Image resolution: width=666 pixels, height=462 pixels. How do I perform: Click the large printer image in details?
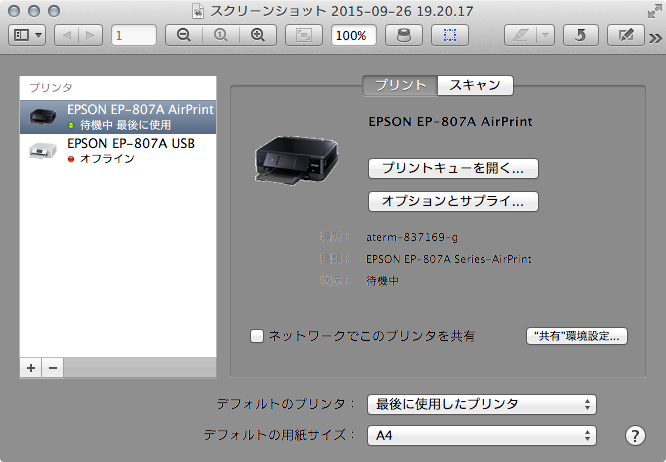click(296, 160)
